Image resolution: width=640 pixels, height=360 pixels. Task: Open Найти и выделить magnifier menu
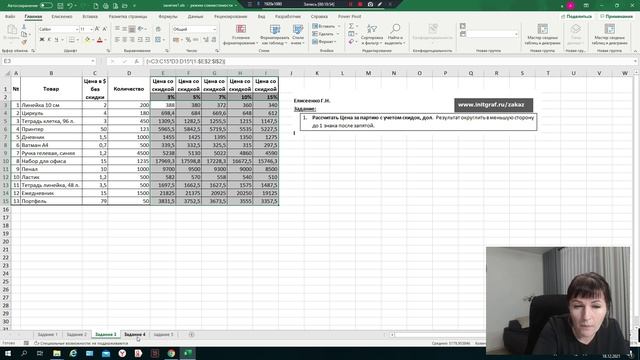(395, 34)
